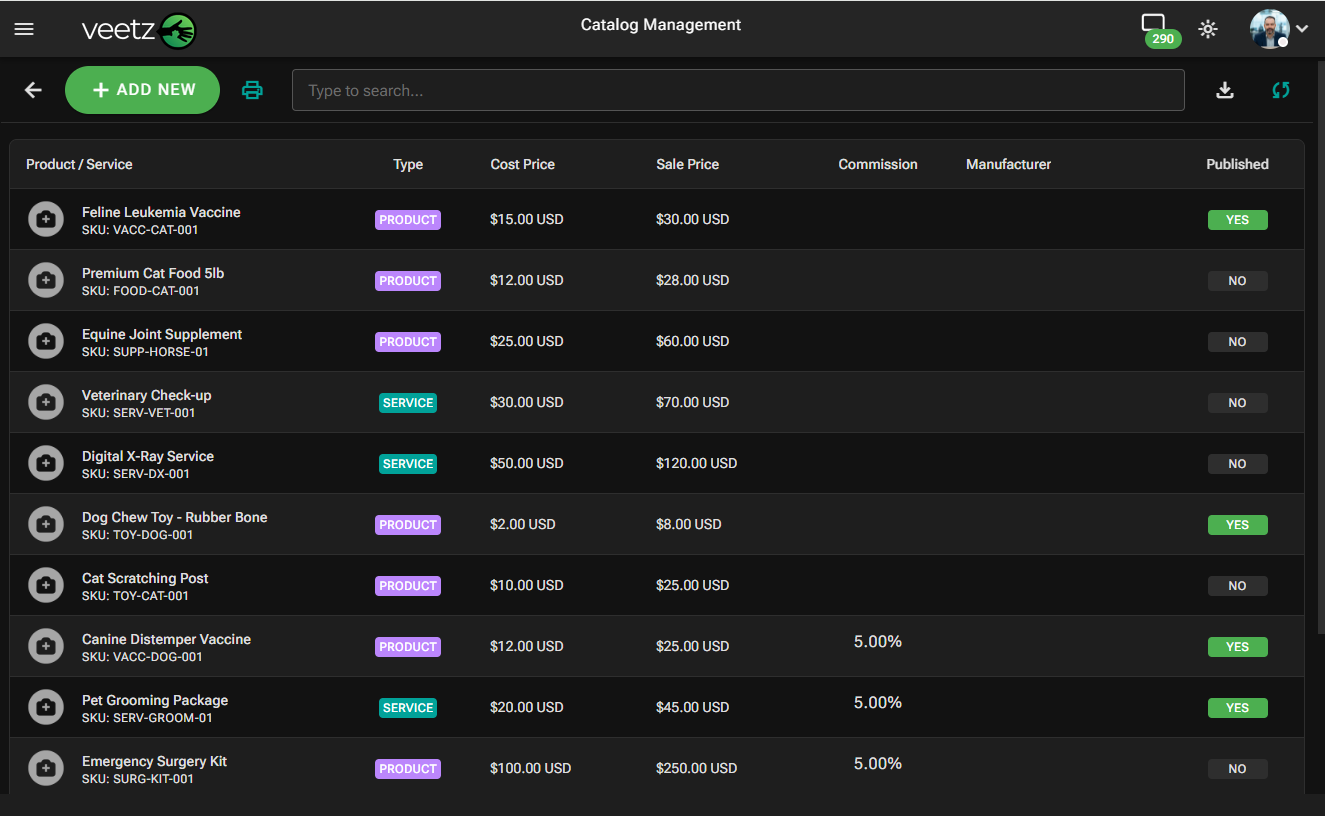Screen dimensions: 1325x816
Task: Click the back arrow to leave Catalog Management
Action: point(32,90)
